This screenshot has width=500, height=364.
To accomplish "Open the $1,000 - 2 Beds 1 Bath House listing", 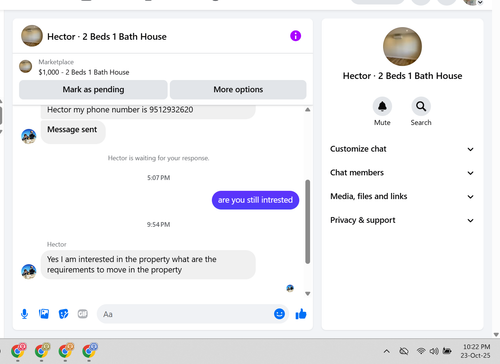I will click(x=84, y=72).
